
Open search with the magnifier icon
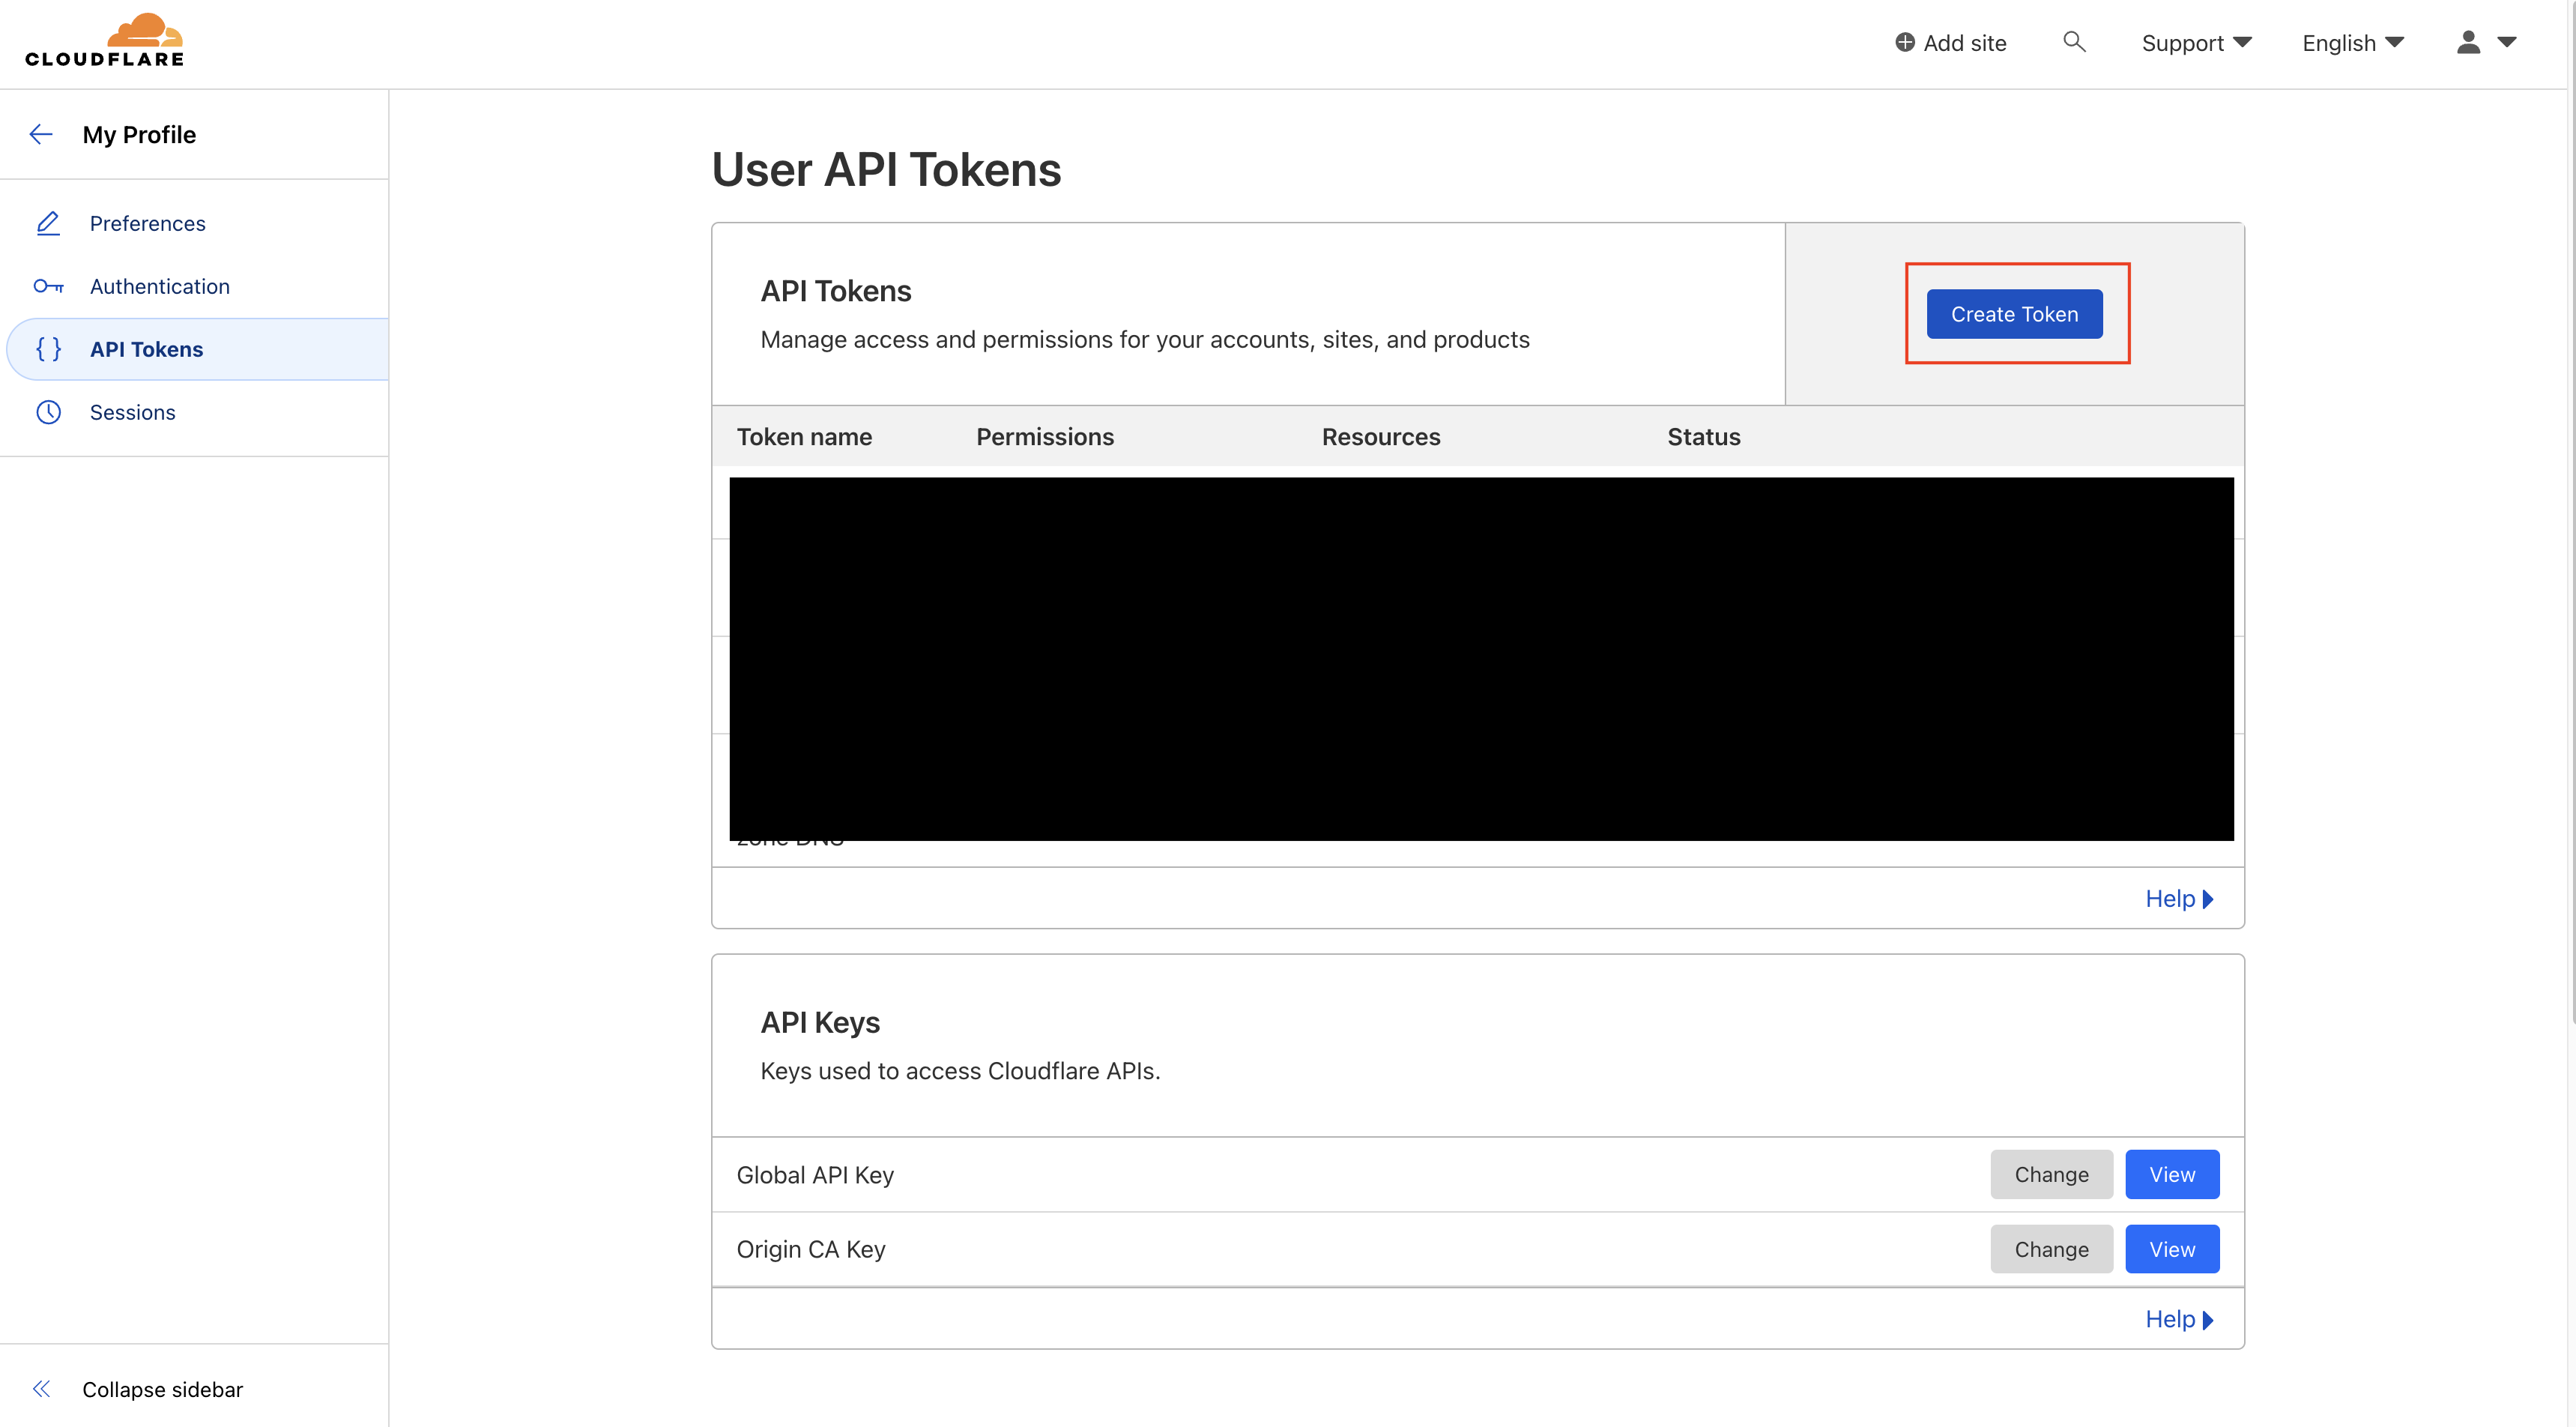[2074, 42]
